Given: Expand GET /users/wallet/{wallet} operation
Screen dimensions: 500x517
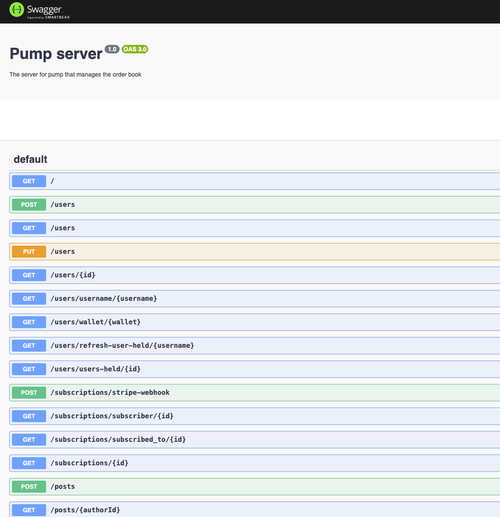Looking at the screenshot, I should click(255, 322).
